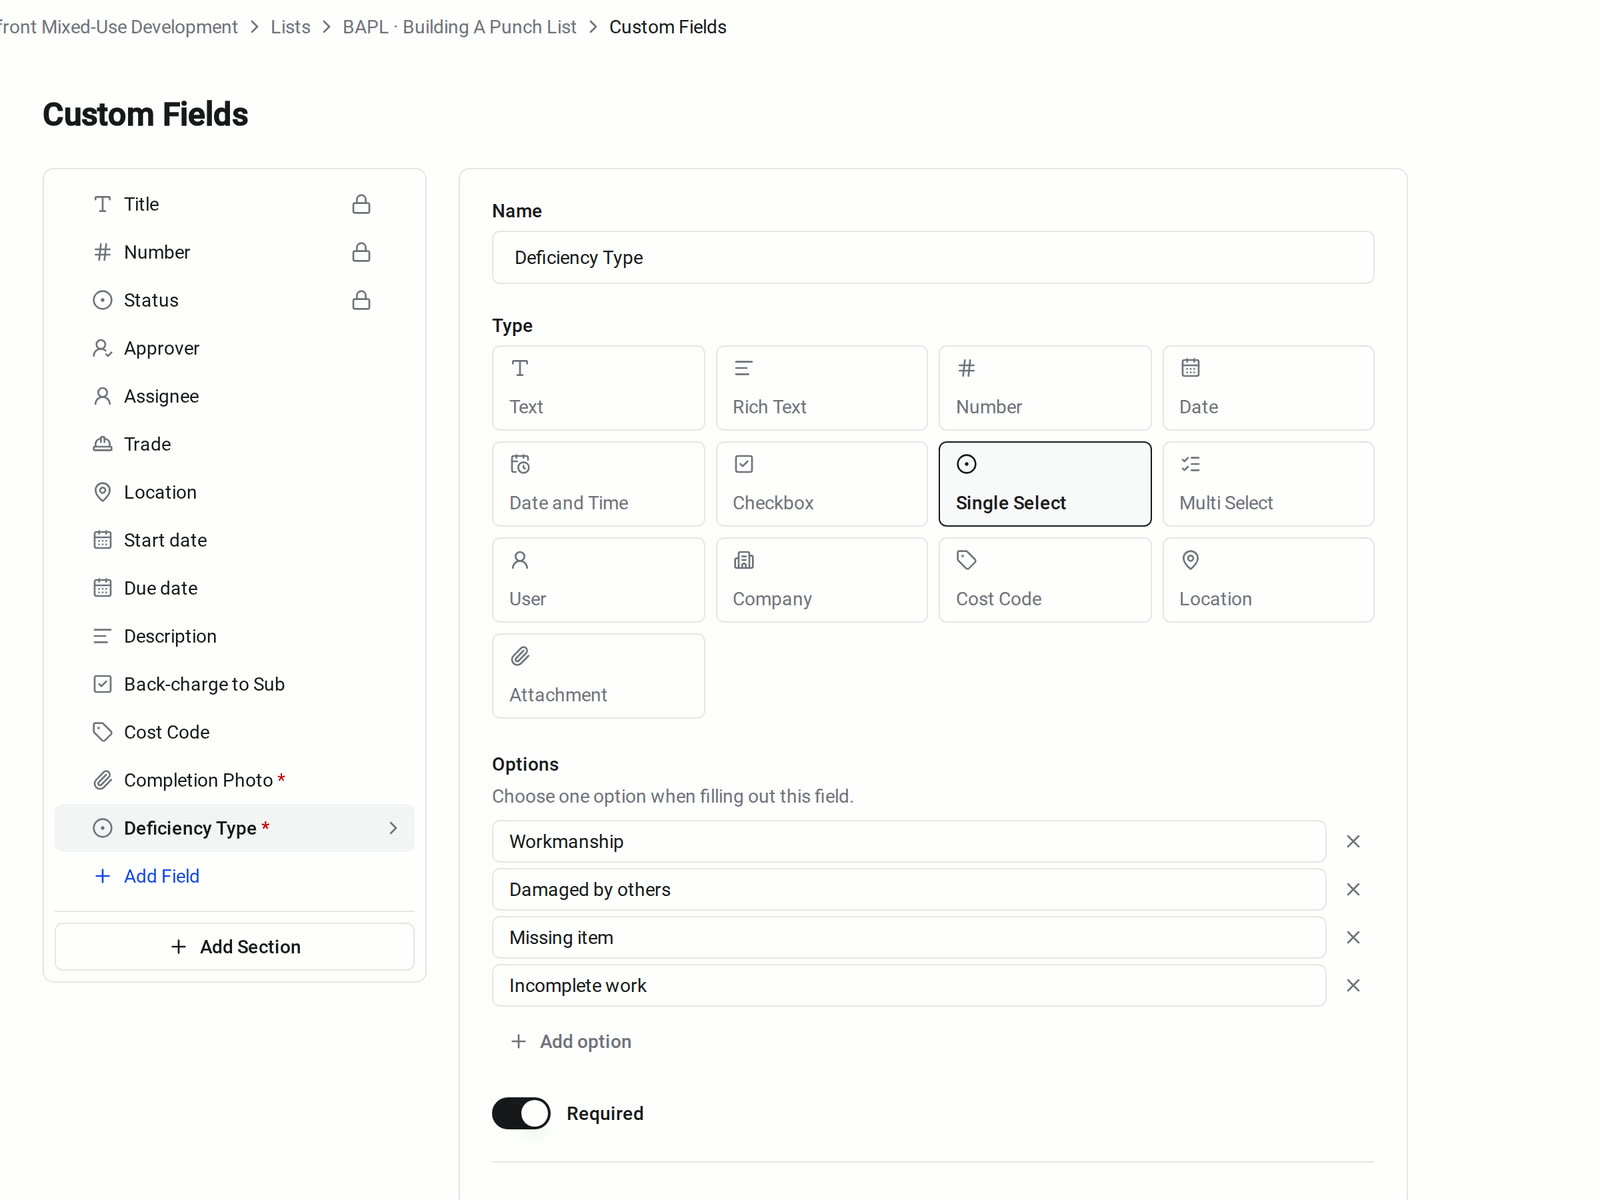This screenshot has width=1600, height=1200.
Task: Go to BAPL Building A Punch List breadcrumb
Action: pyautogui.click(x=459, y=27)
